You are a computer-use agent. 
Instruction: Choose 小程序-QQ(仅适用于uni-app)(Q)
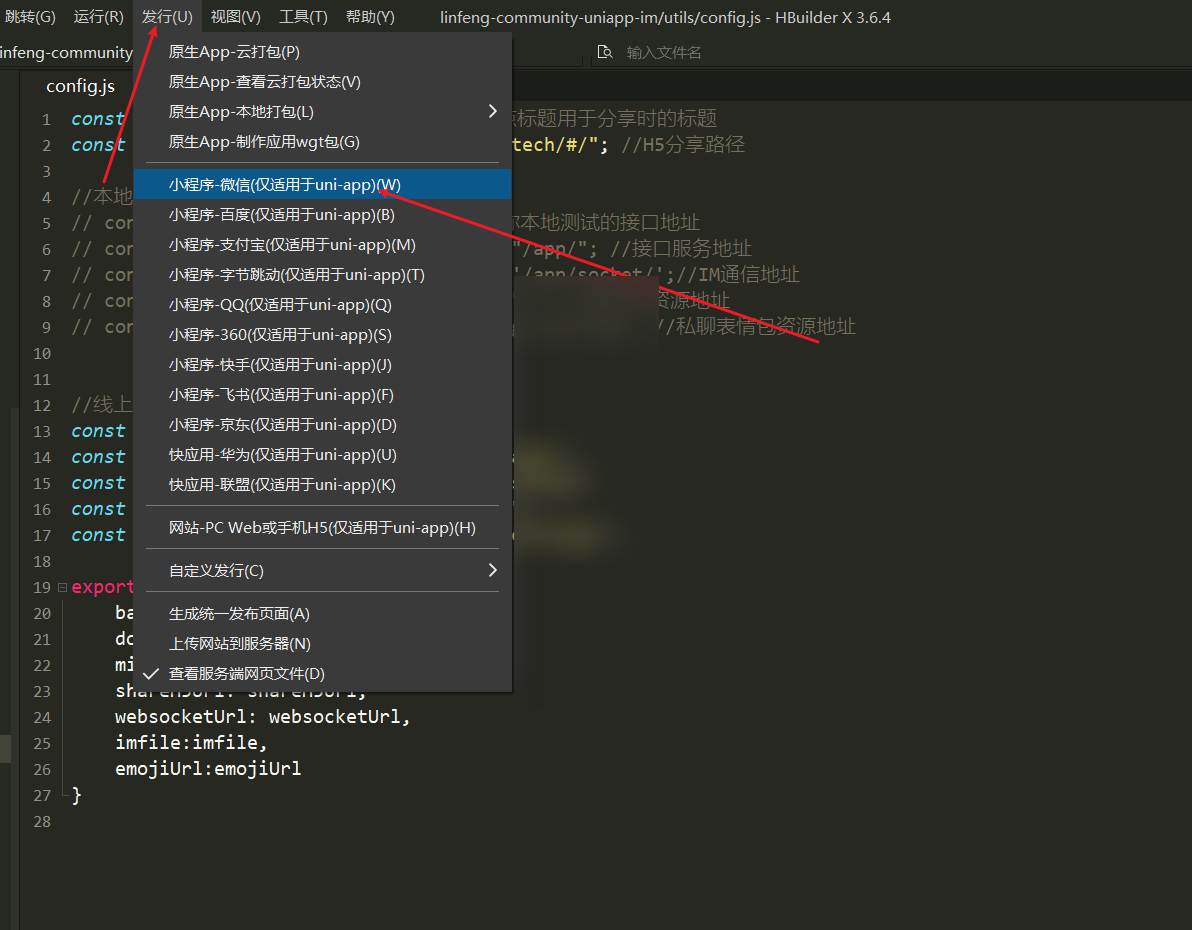click(322, 304)
